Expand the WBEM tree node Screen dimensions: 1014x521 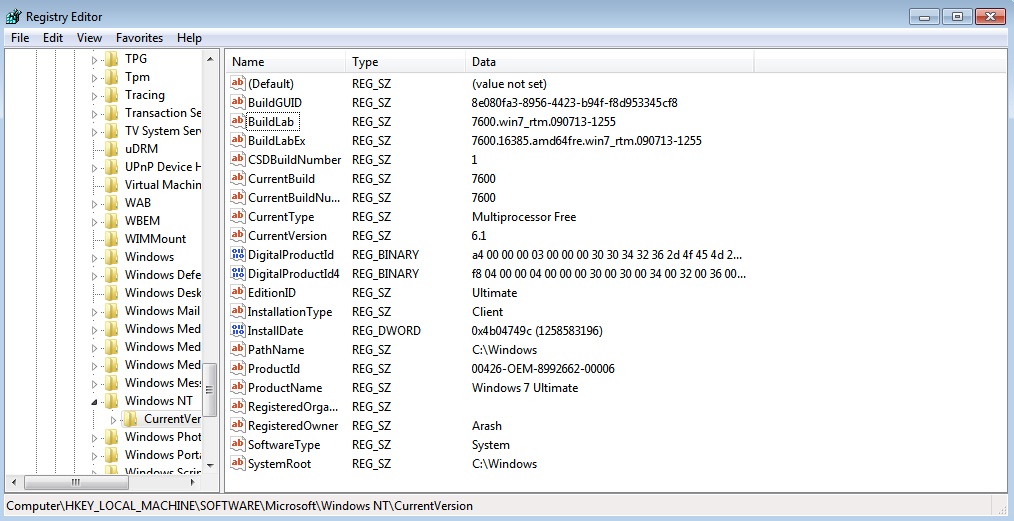click(x=94, y=222)
